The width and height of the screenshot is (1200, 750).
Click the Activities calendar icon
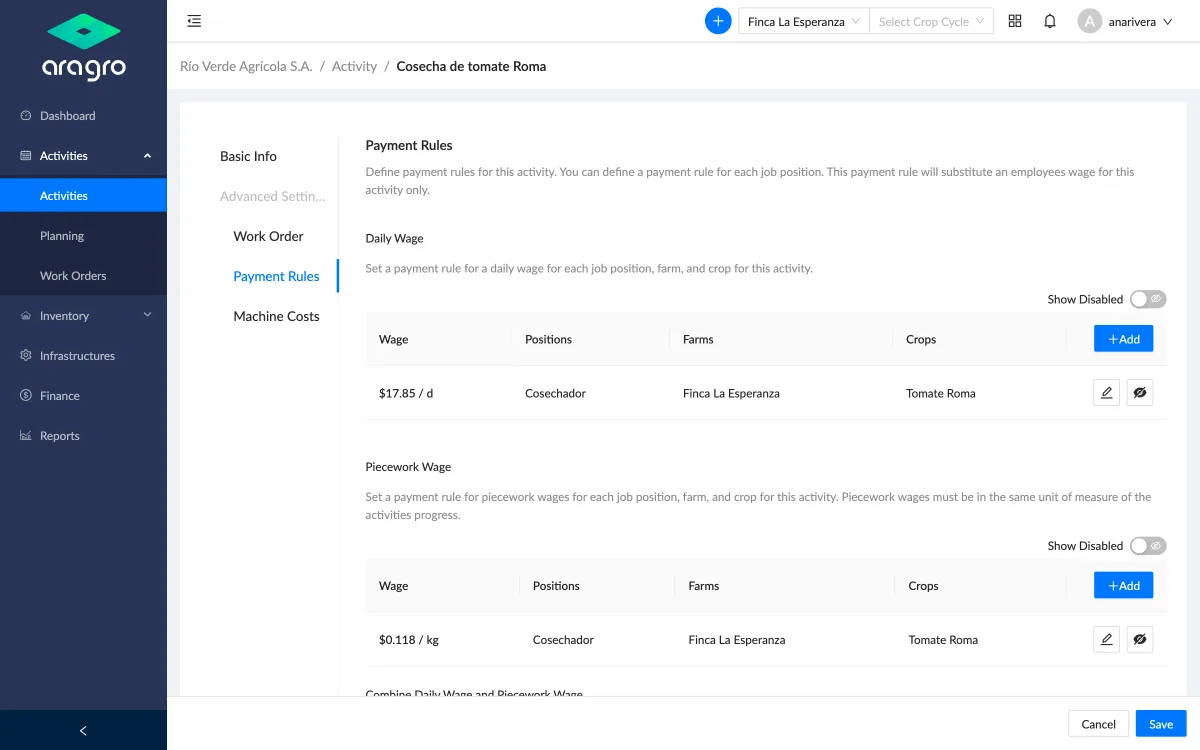pos(26,156)
